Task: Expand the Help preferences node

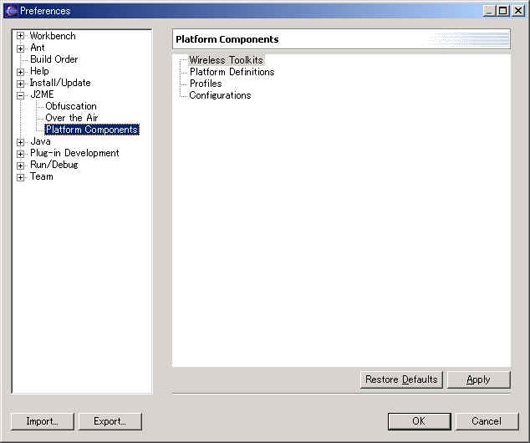Action: (x=21, y=72)
